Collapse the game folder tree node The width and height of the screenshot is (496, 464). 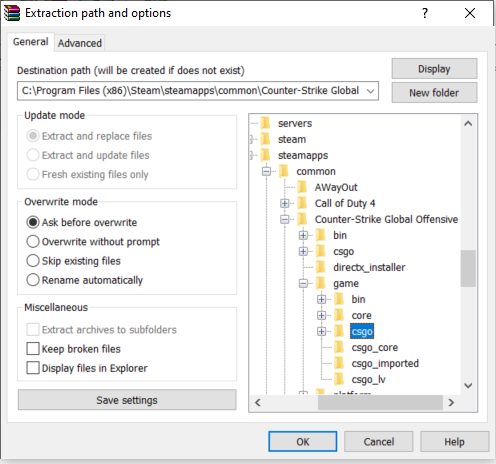tap(303, 283)
